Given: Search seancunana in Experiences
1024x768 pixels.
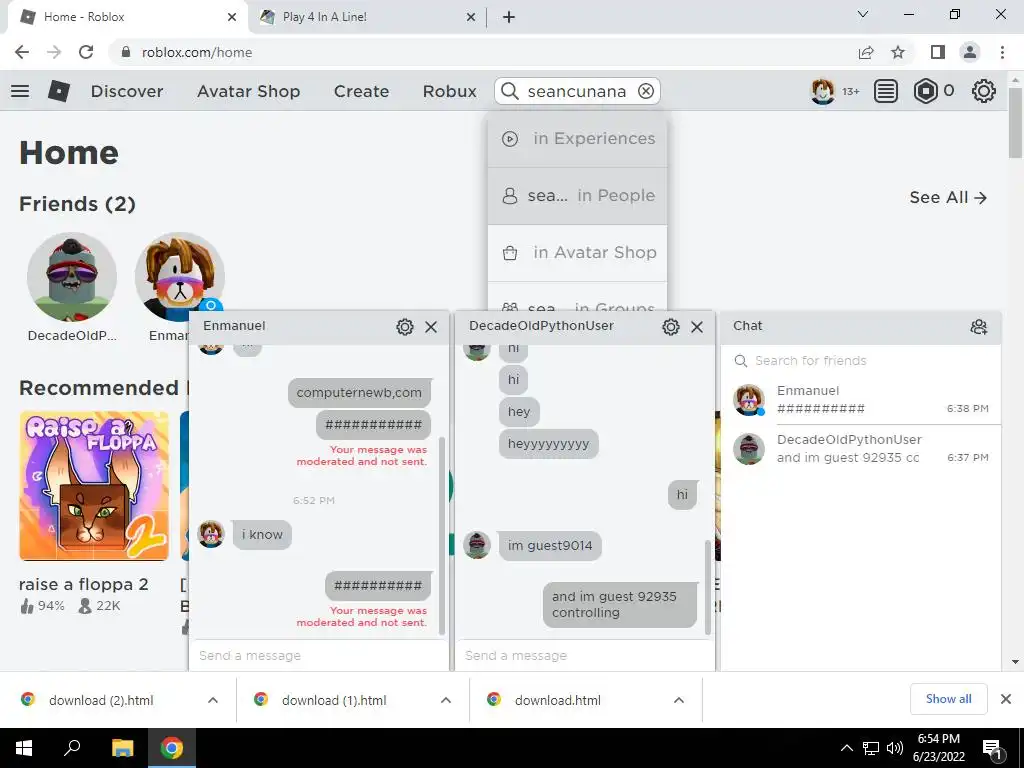Looking at the screenshot, I should [577, 138].
